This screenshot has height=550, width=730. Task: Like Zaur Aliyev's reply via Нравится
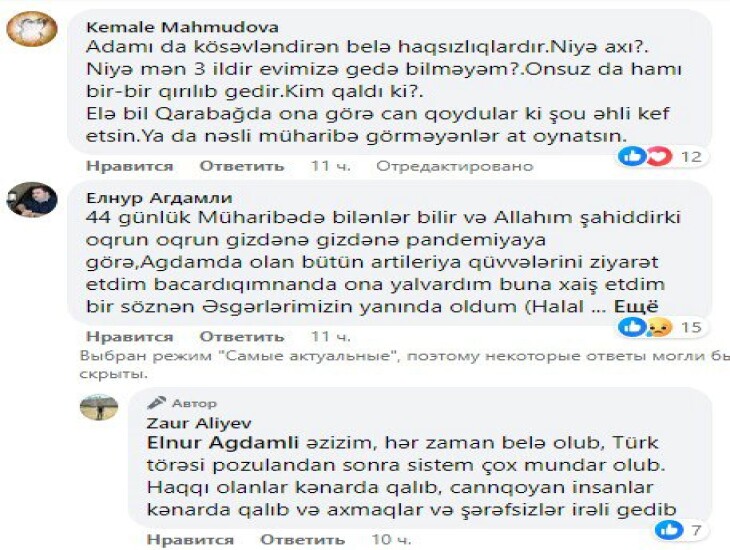click(x=190, y=540)
